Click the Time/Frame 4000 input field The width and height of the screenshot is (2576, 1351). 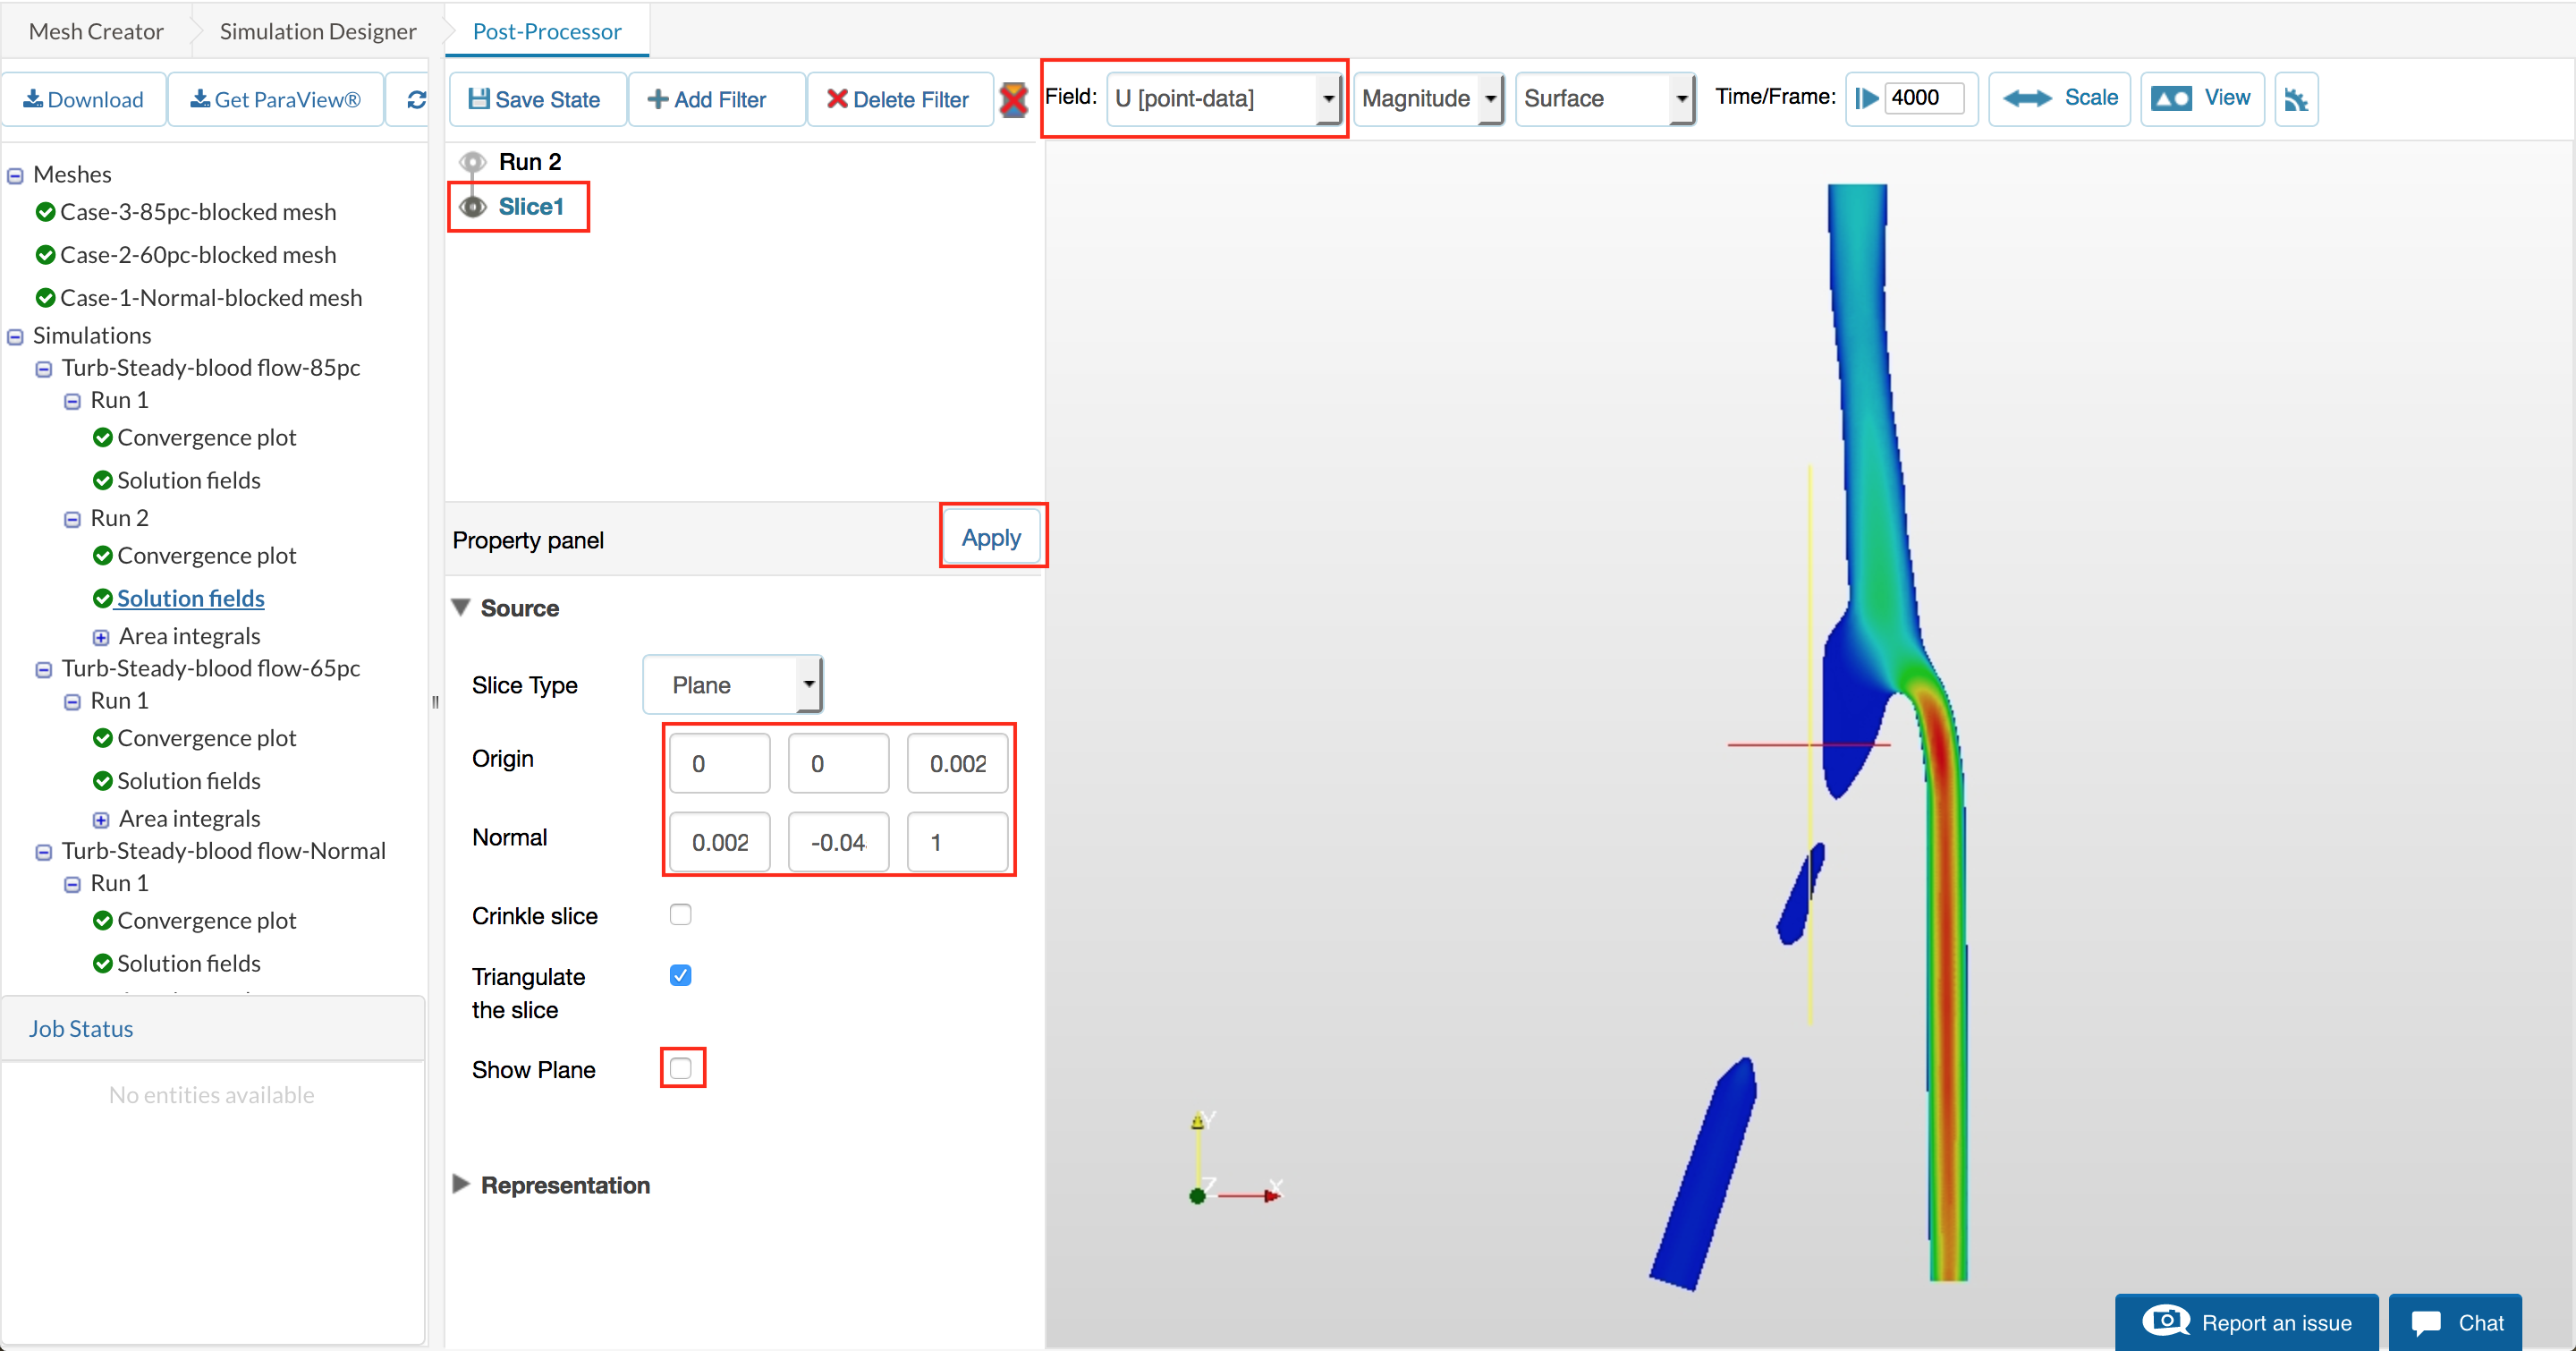(x=1921, y=98)
